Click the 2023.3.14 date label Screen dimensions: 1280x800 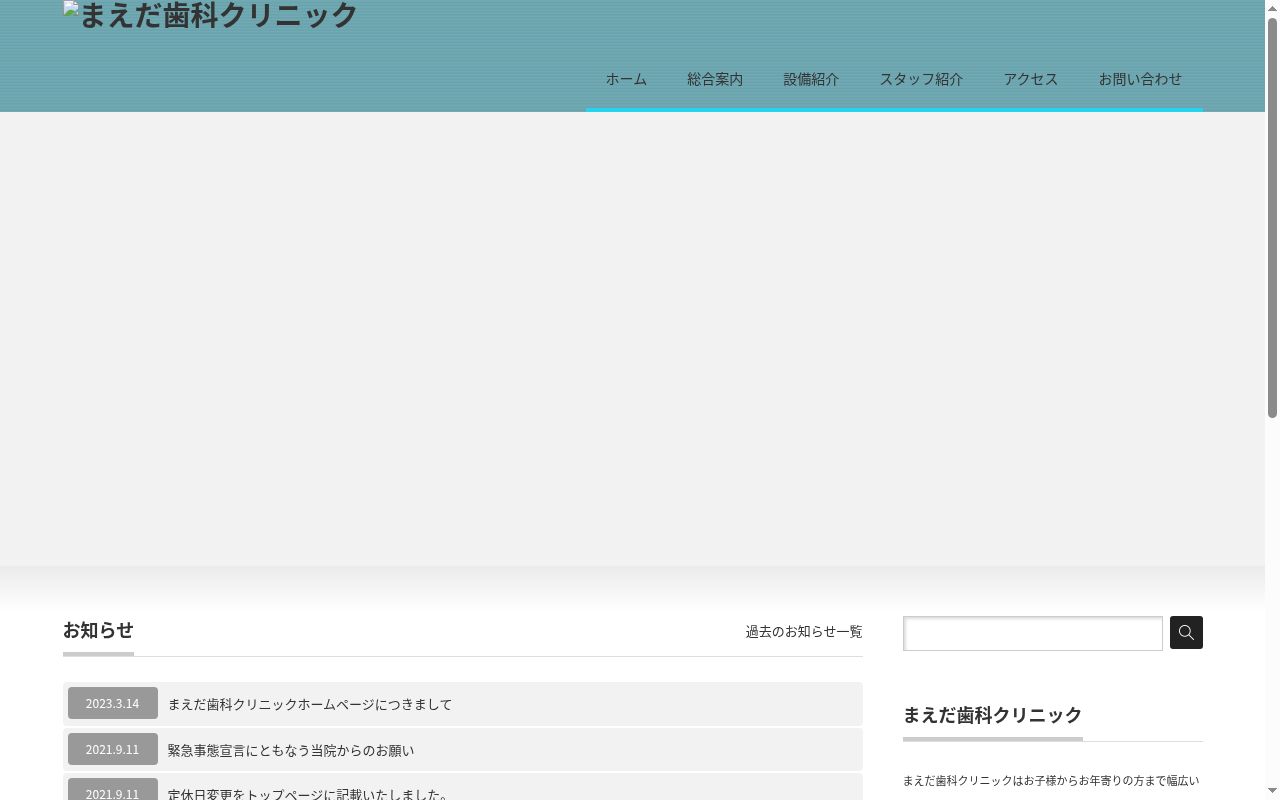(113, 703)
